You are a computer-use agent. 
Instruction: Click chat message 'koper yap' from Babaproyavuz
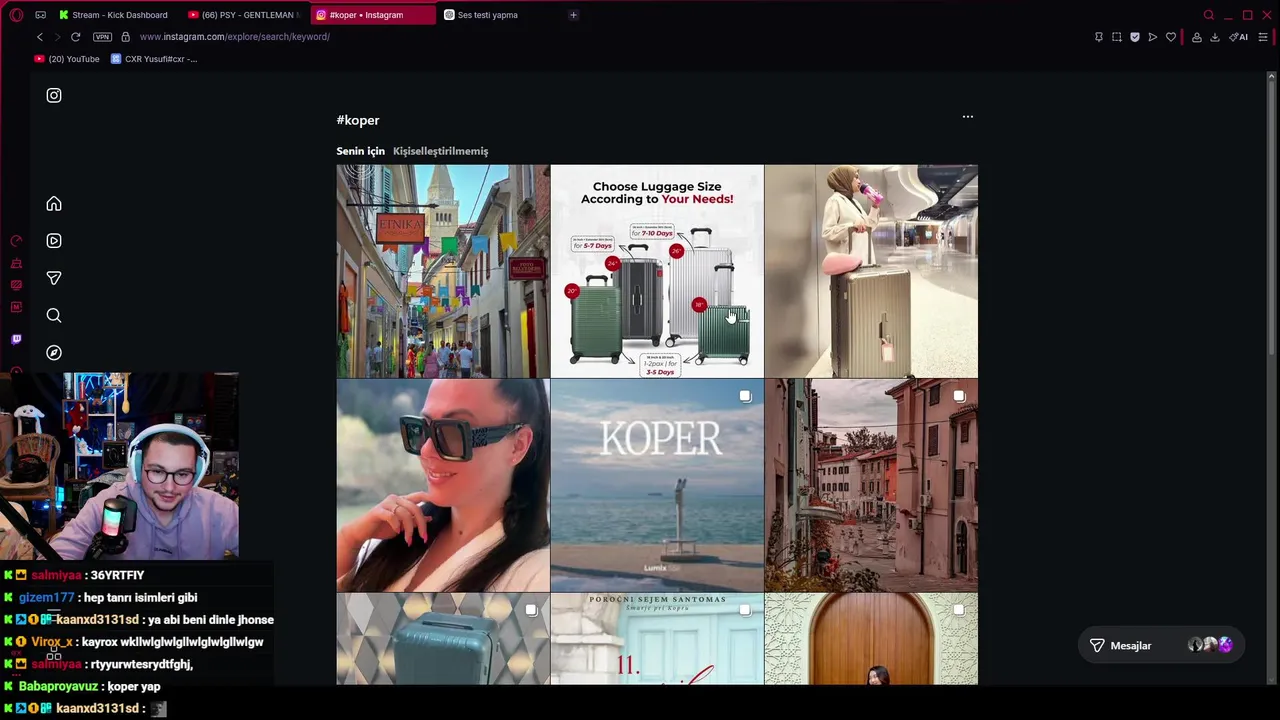tap(134, 687)
